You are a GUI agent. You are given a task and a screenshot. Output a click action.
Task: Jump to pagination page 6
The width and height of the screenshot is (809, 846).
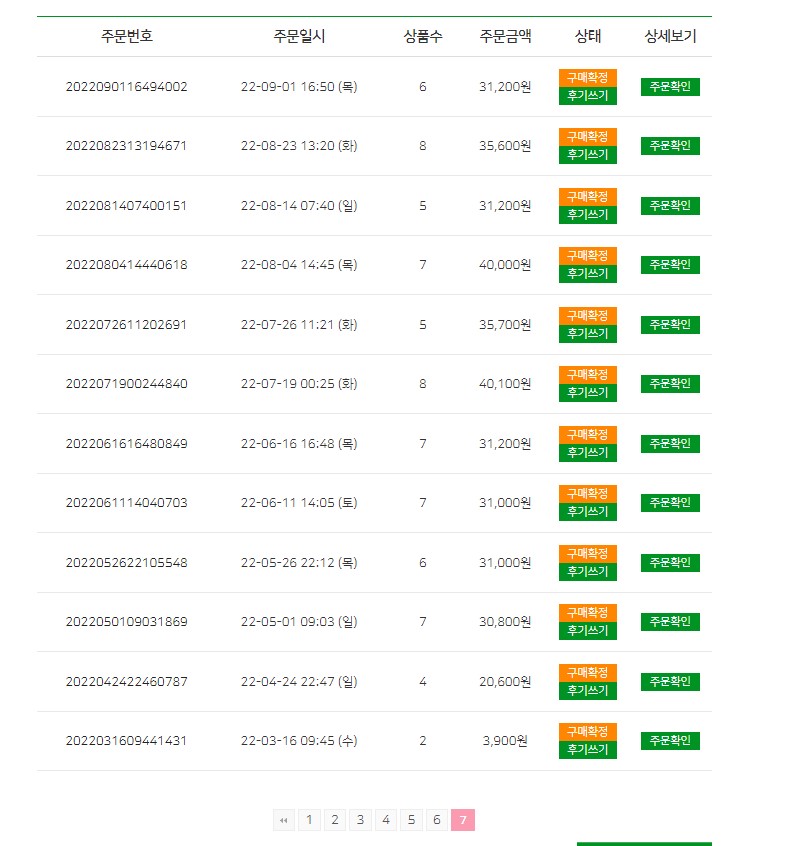[437, 820]
